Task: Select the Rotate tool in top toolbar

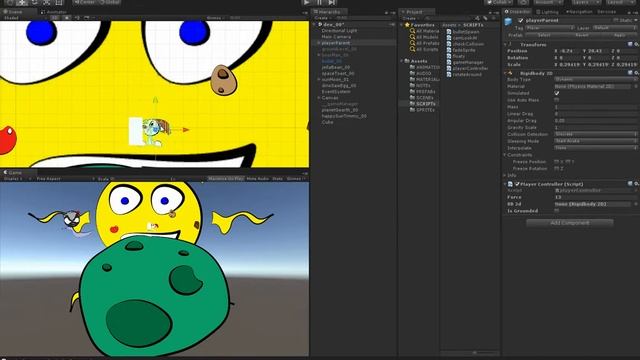Action: point(34,2)
